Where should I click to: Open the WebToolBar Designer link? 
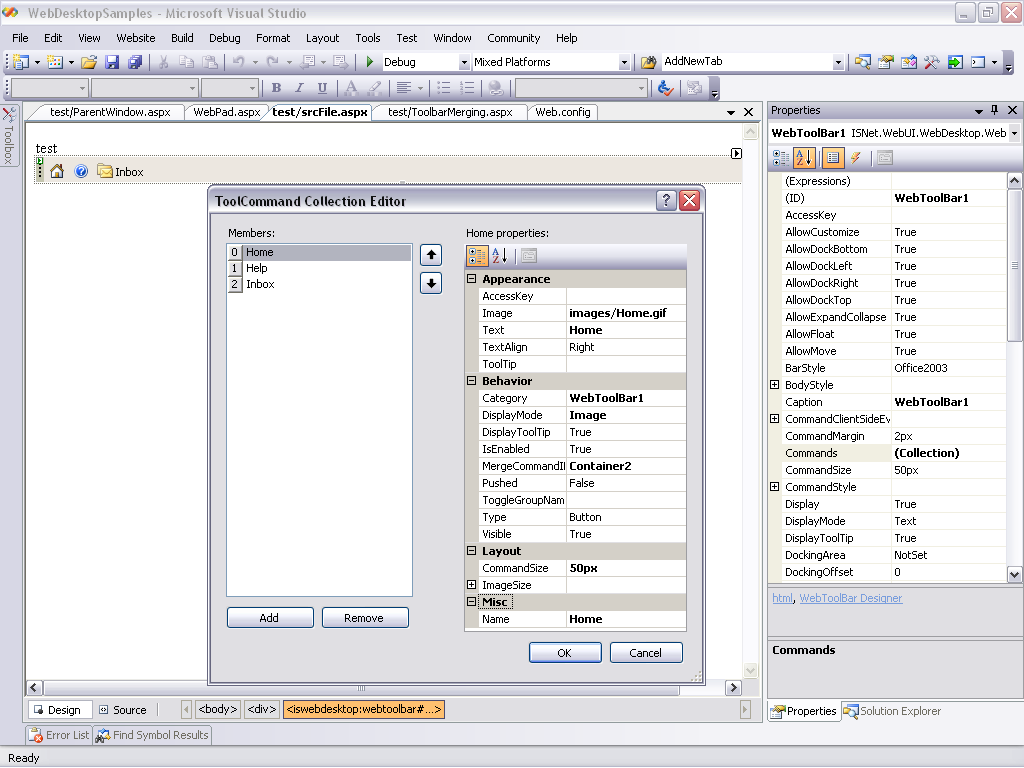pyautogui.click(x=850, y=598)
